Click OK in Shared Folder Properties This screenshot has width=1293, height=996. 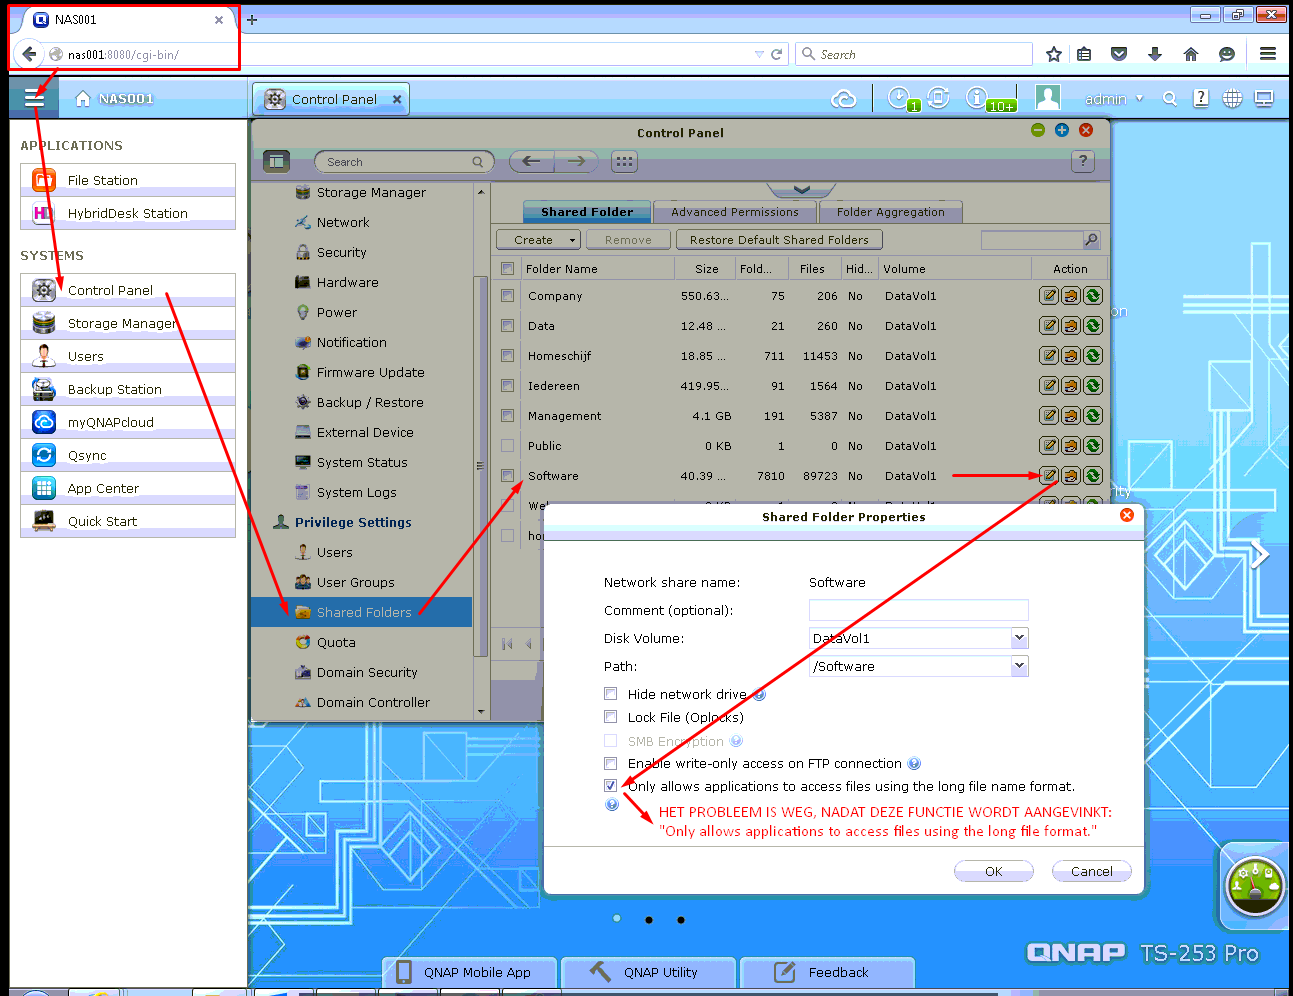(994, 871)
